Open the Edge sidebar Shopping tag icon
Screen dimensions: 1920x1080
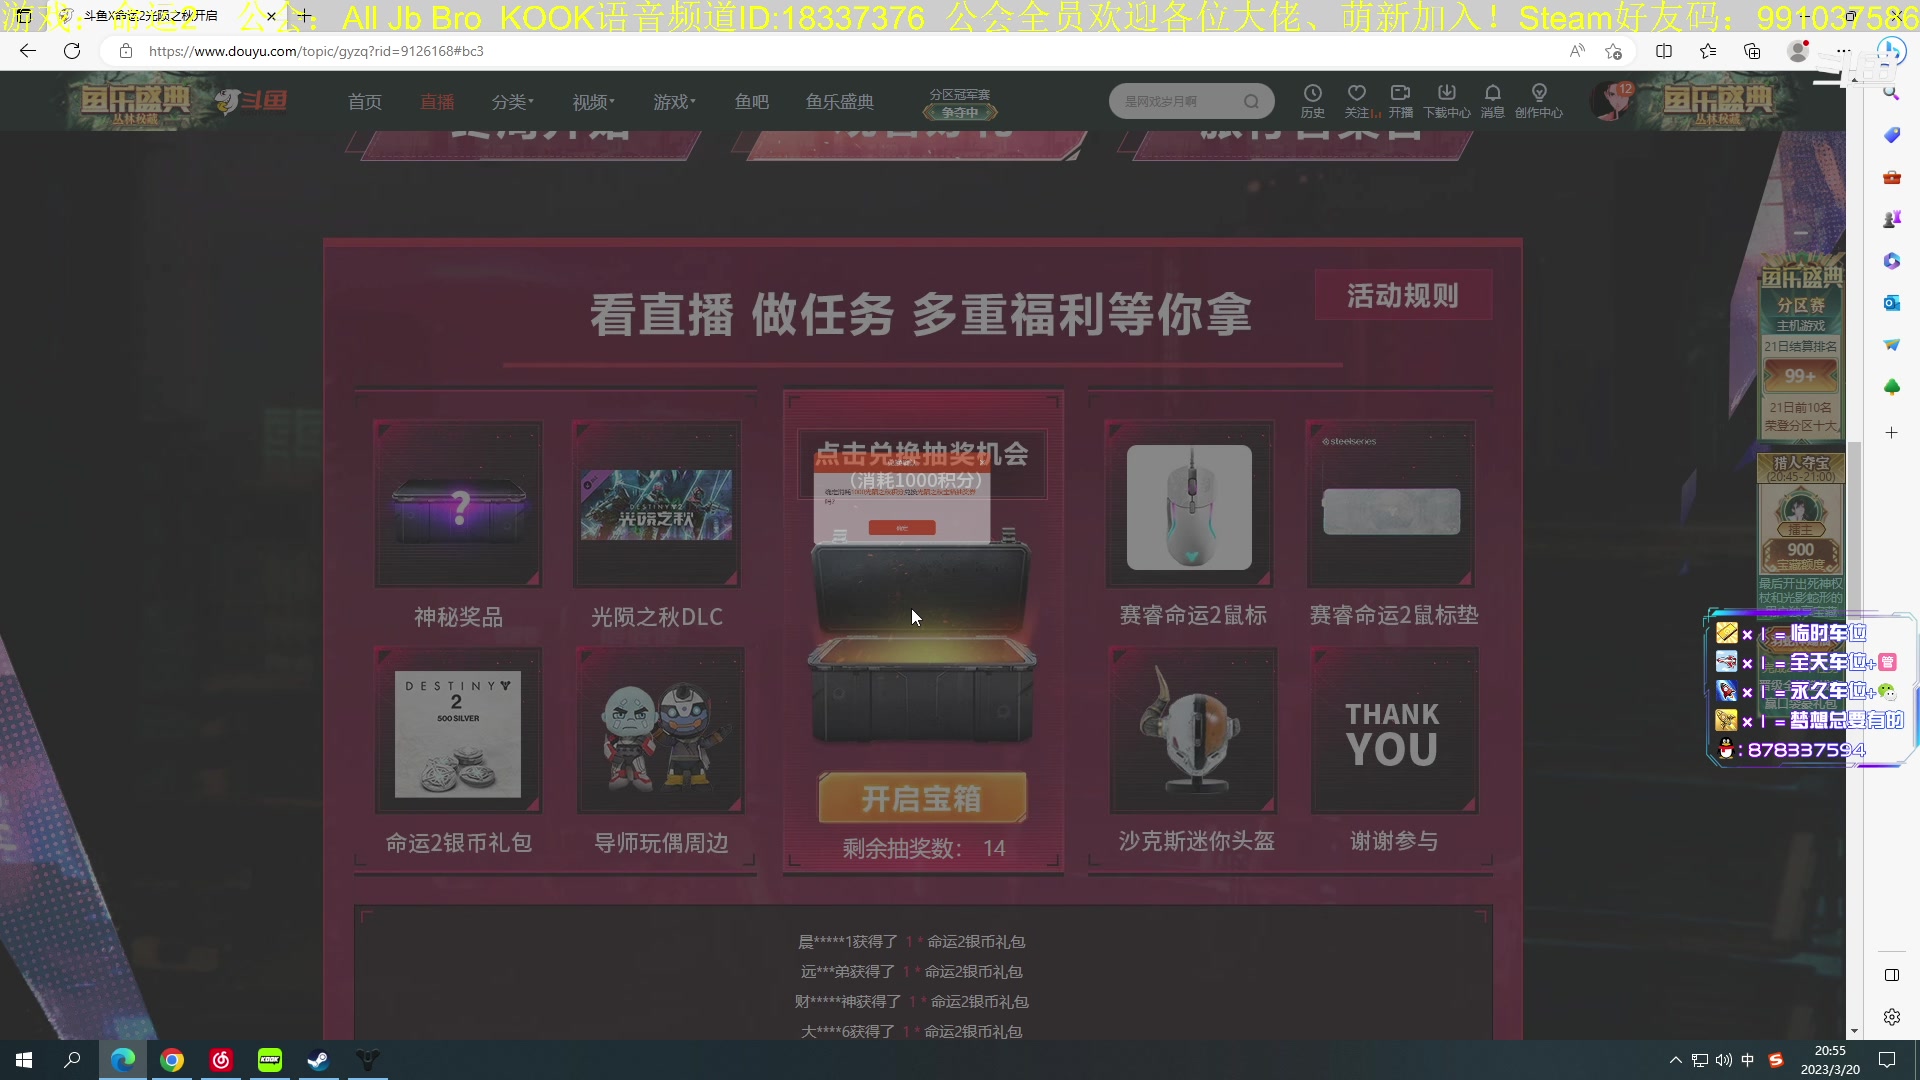(x=1891, y=135)
